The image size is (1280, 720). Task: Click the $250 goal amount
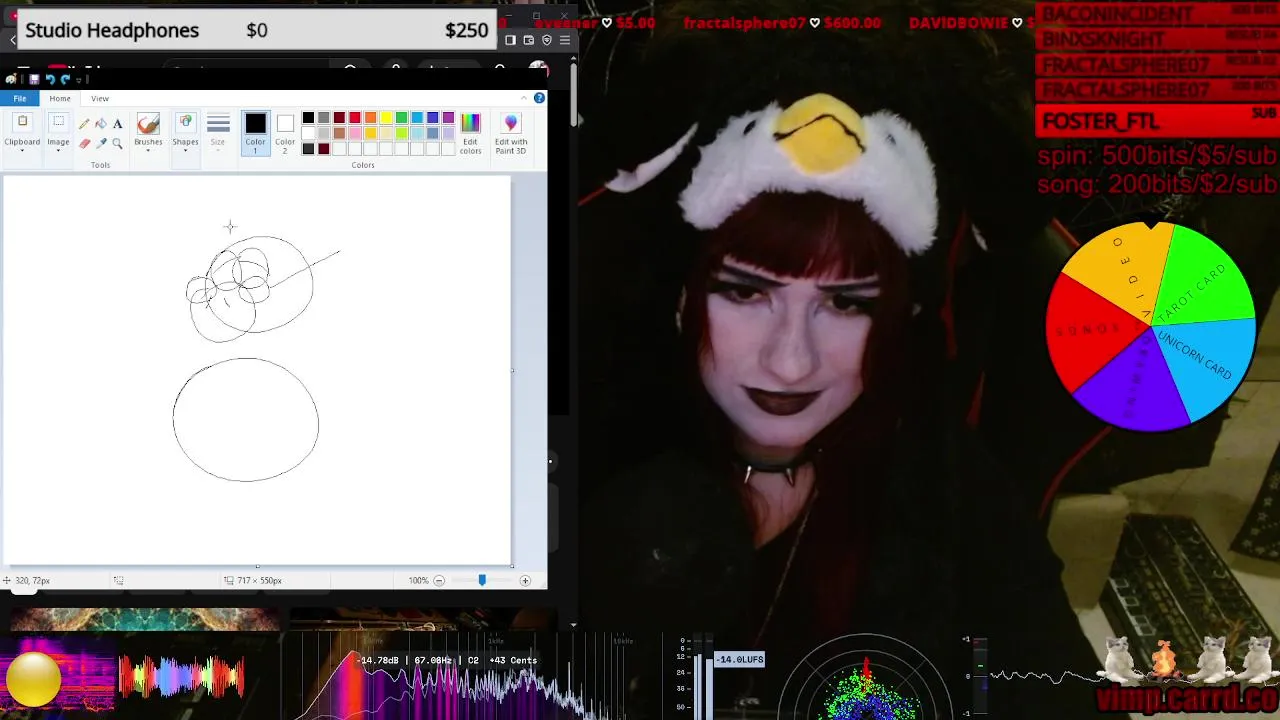[x=466, y=30]
